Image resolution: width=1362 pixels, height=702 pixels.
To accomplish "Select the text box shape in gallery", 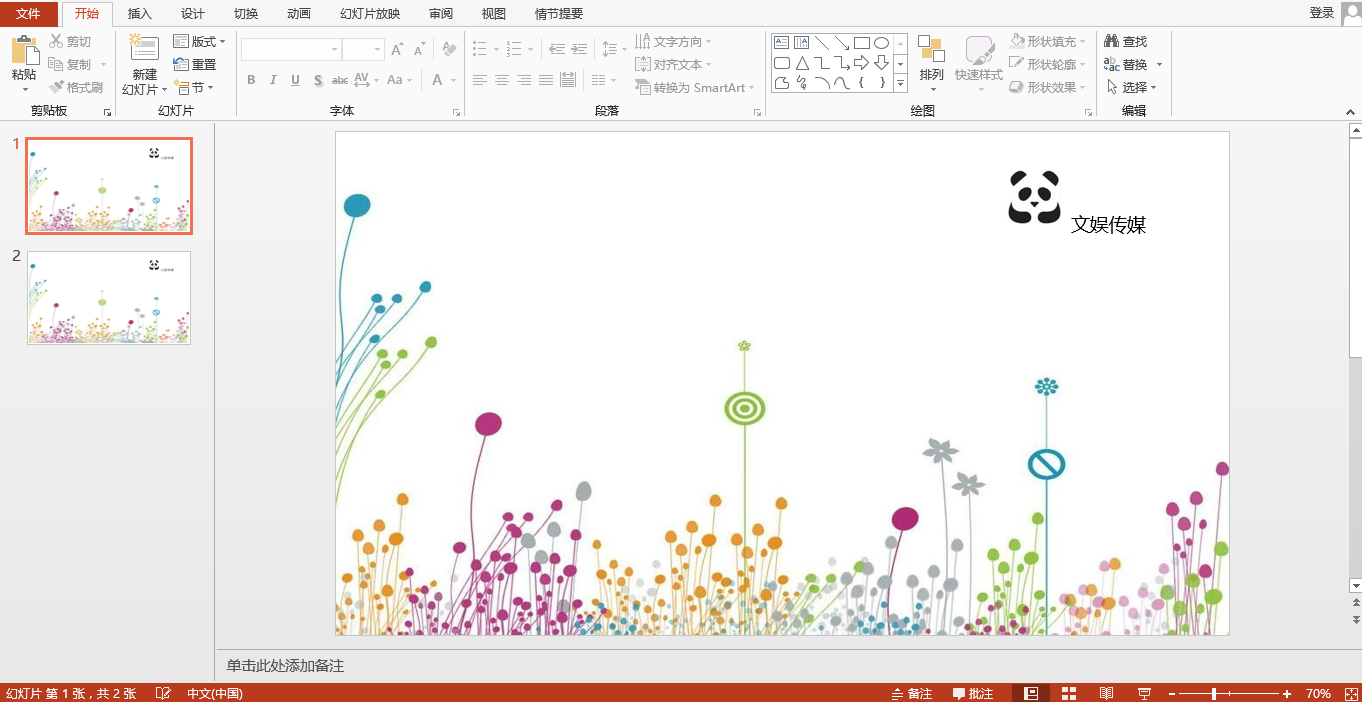I will click(781, 43).
